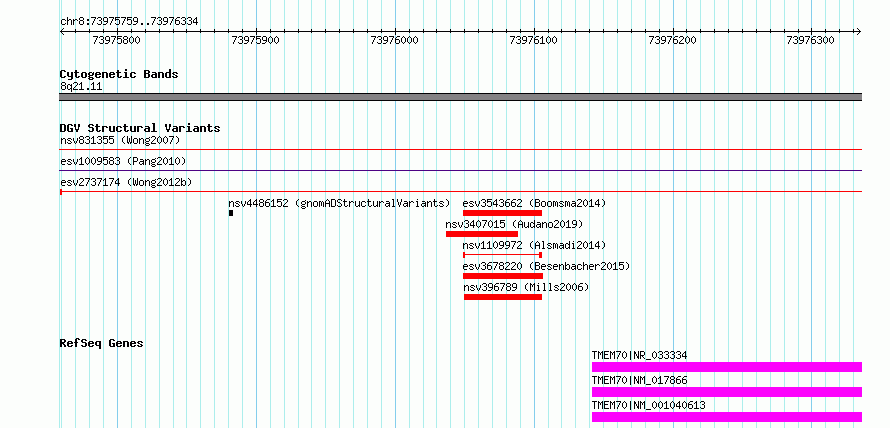Click the TMEM70|NR_033334 gene label

639,355
